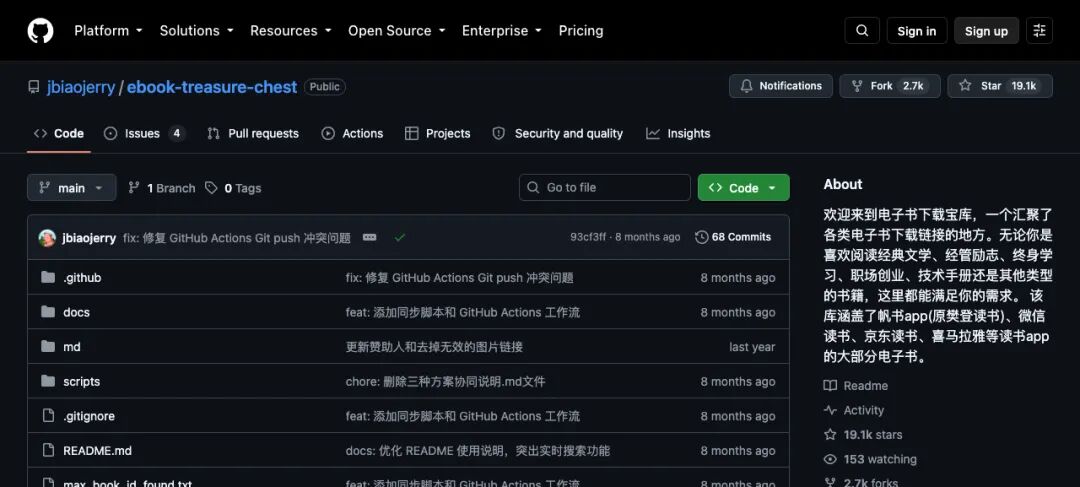The image size is (1080, 487).
Task: Open the docs folder
Action: point(76,312)
